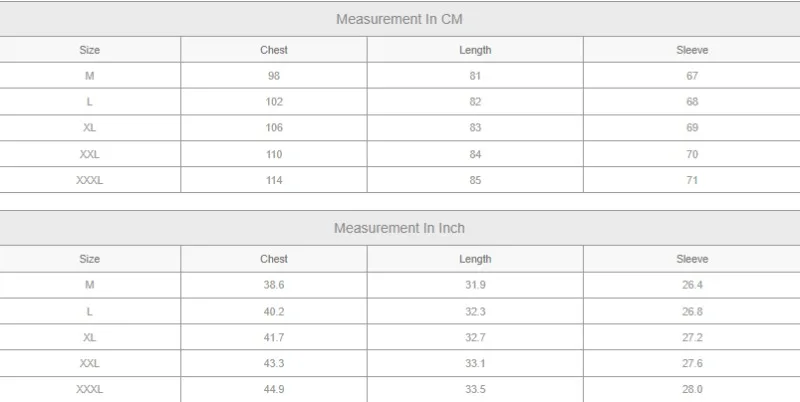This screenshot has height=402, width=800.
Task: Select the sleeve value 28.0 cell
Action: (x=692, y=389)
